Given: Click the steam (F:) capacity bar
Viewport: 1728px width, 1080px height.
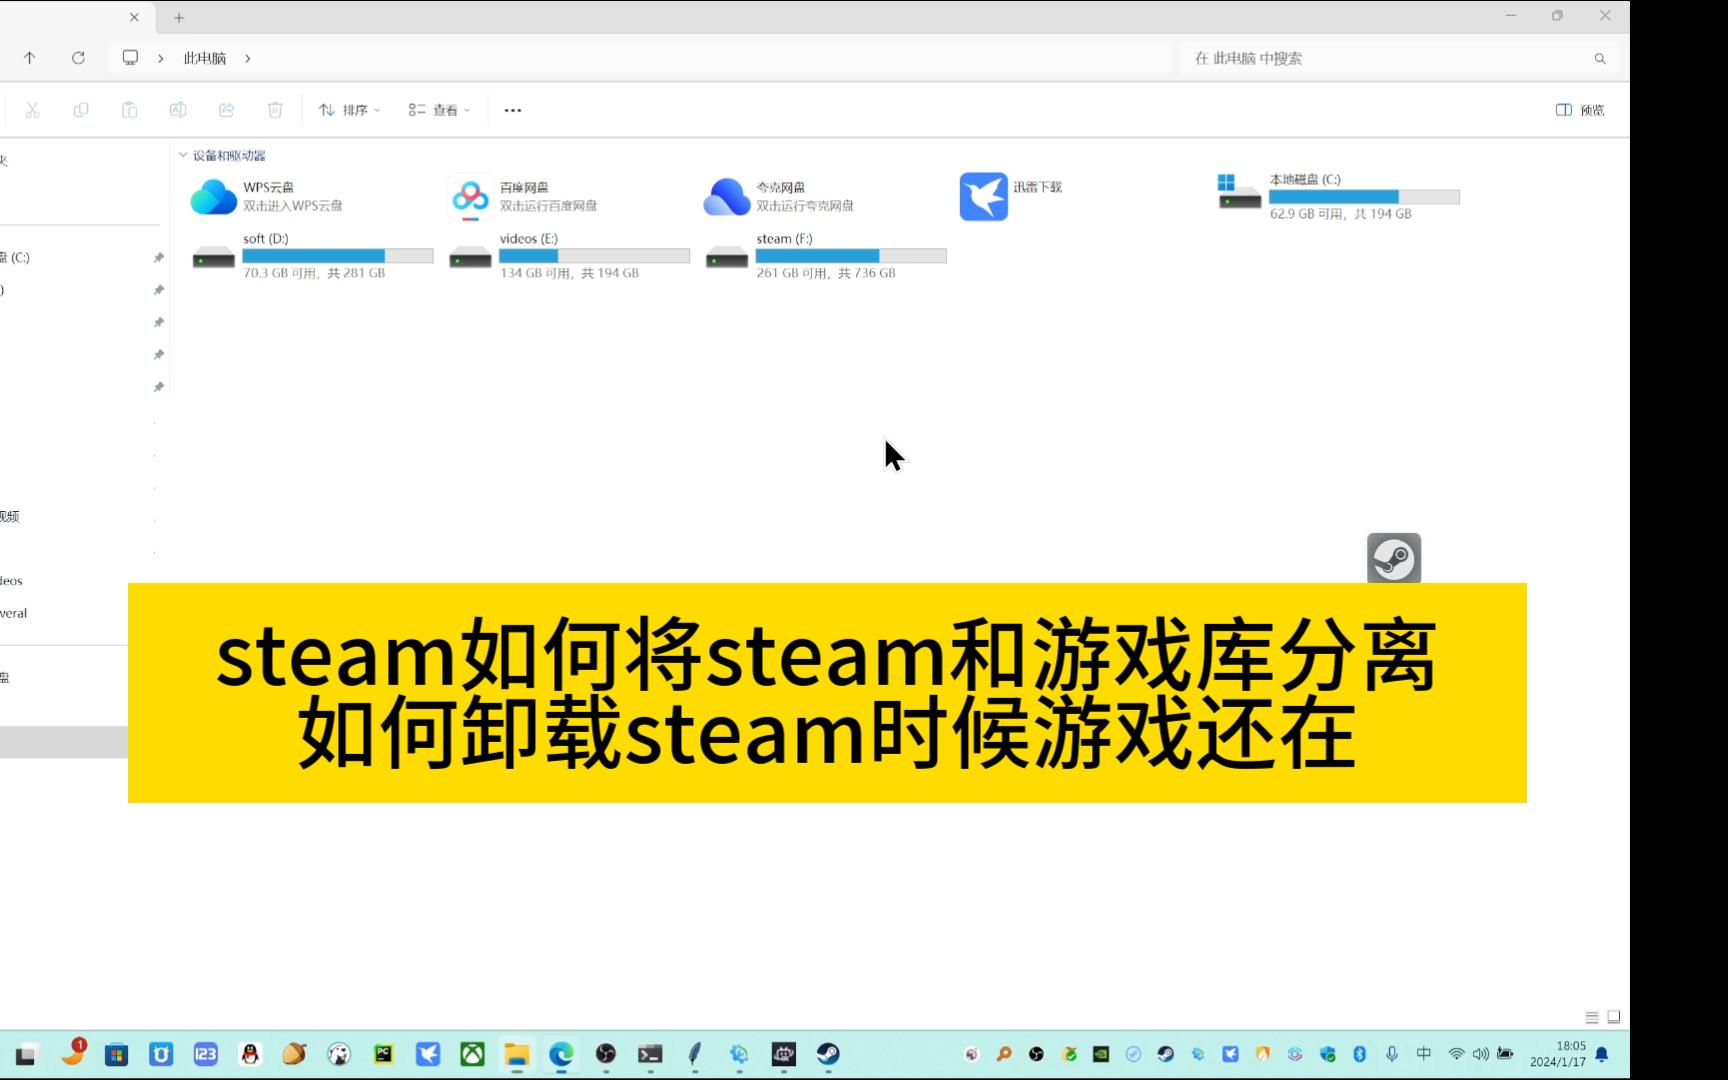Looking at the screenshot, I should pyautogui.click(x=851, y=256).
